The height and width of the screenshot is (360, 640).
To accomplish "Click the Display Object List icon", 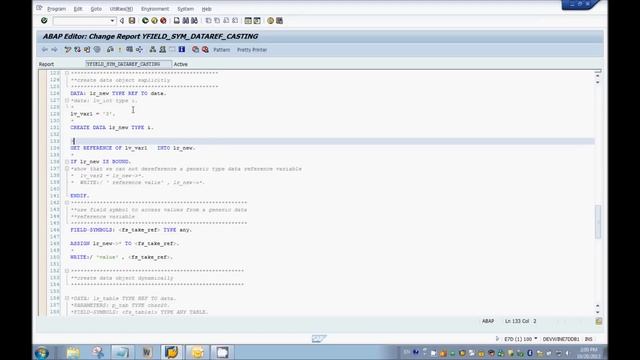I will (x=153, y=49).
